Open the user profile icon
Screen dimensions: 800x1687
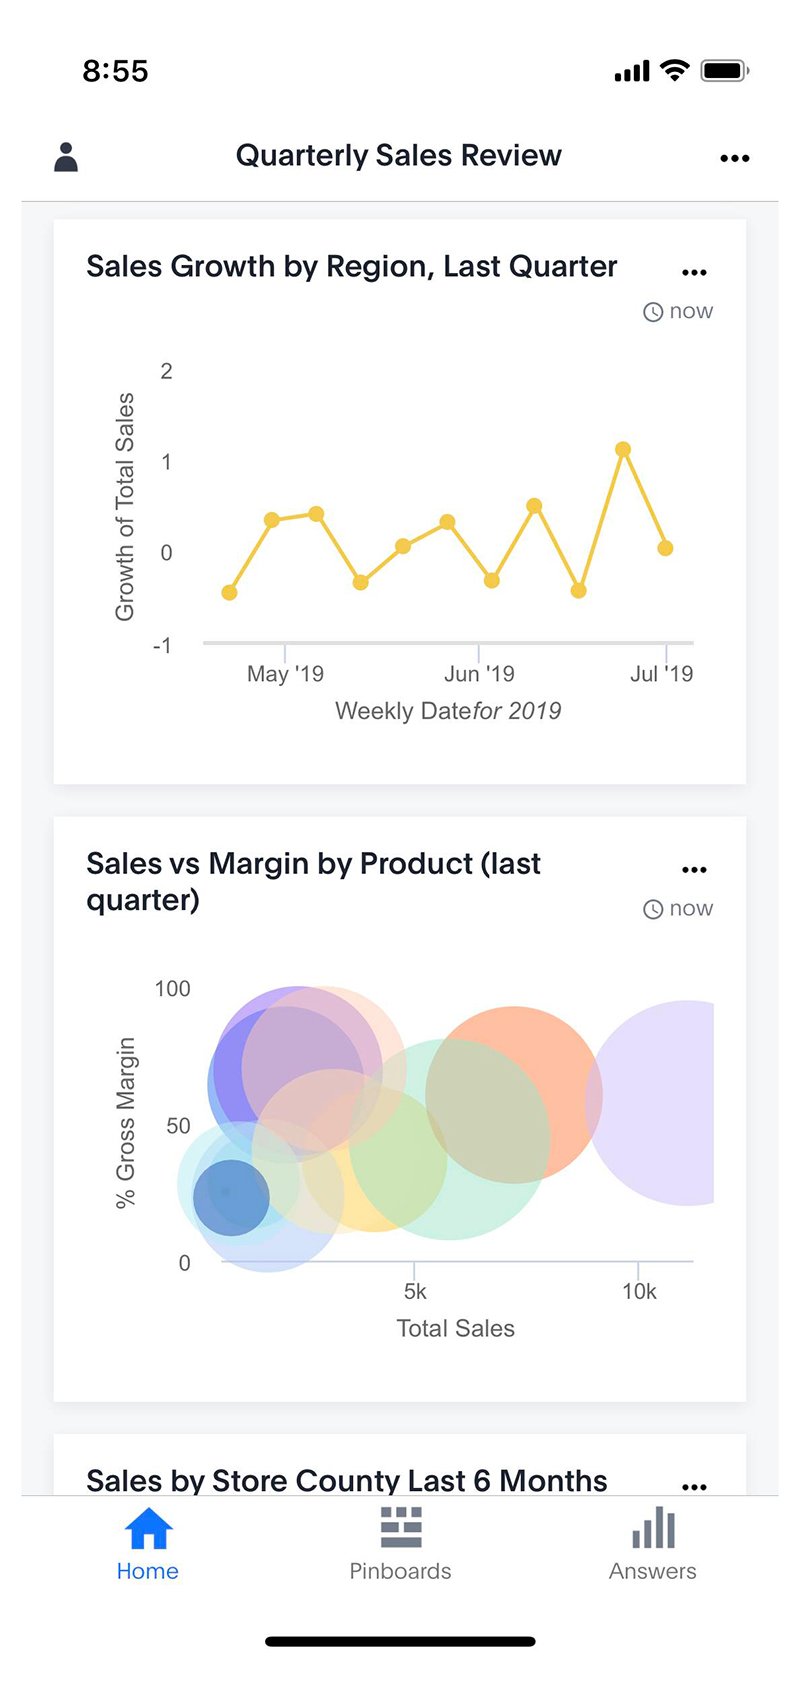64,156
